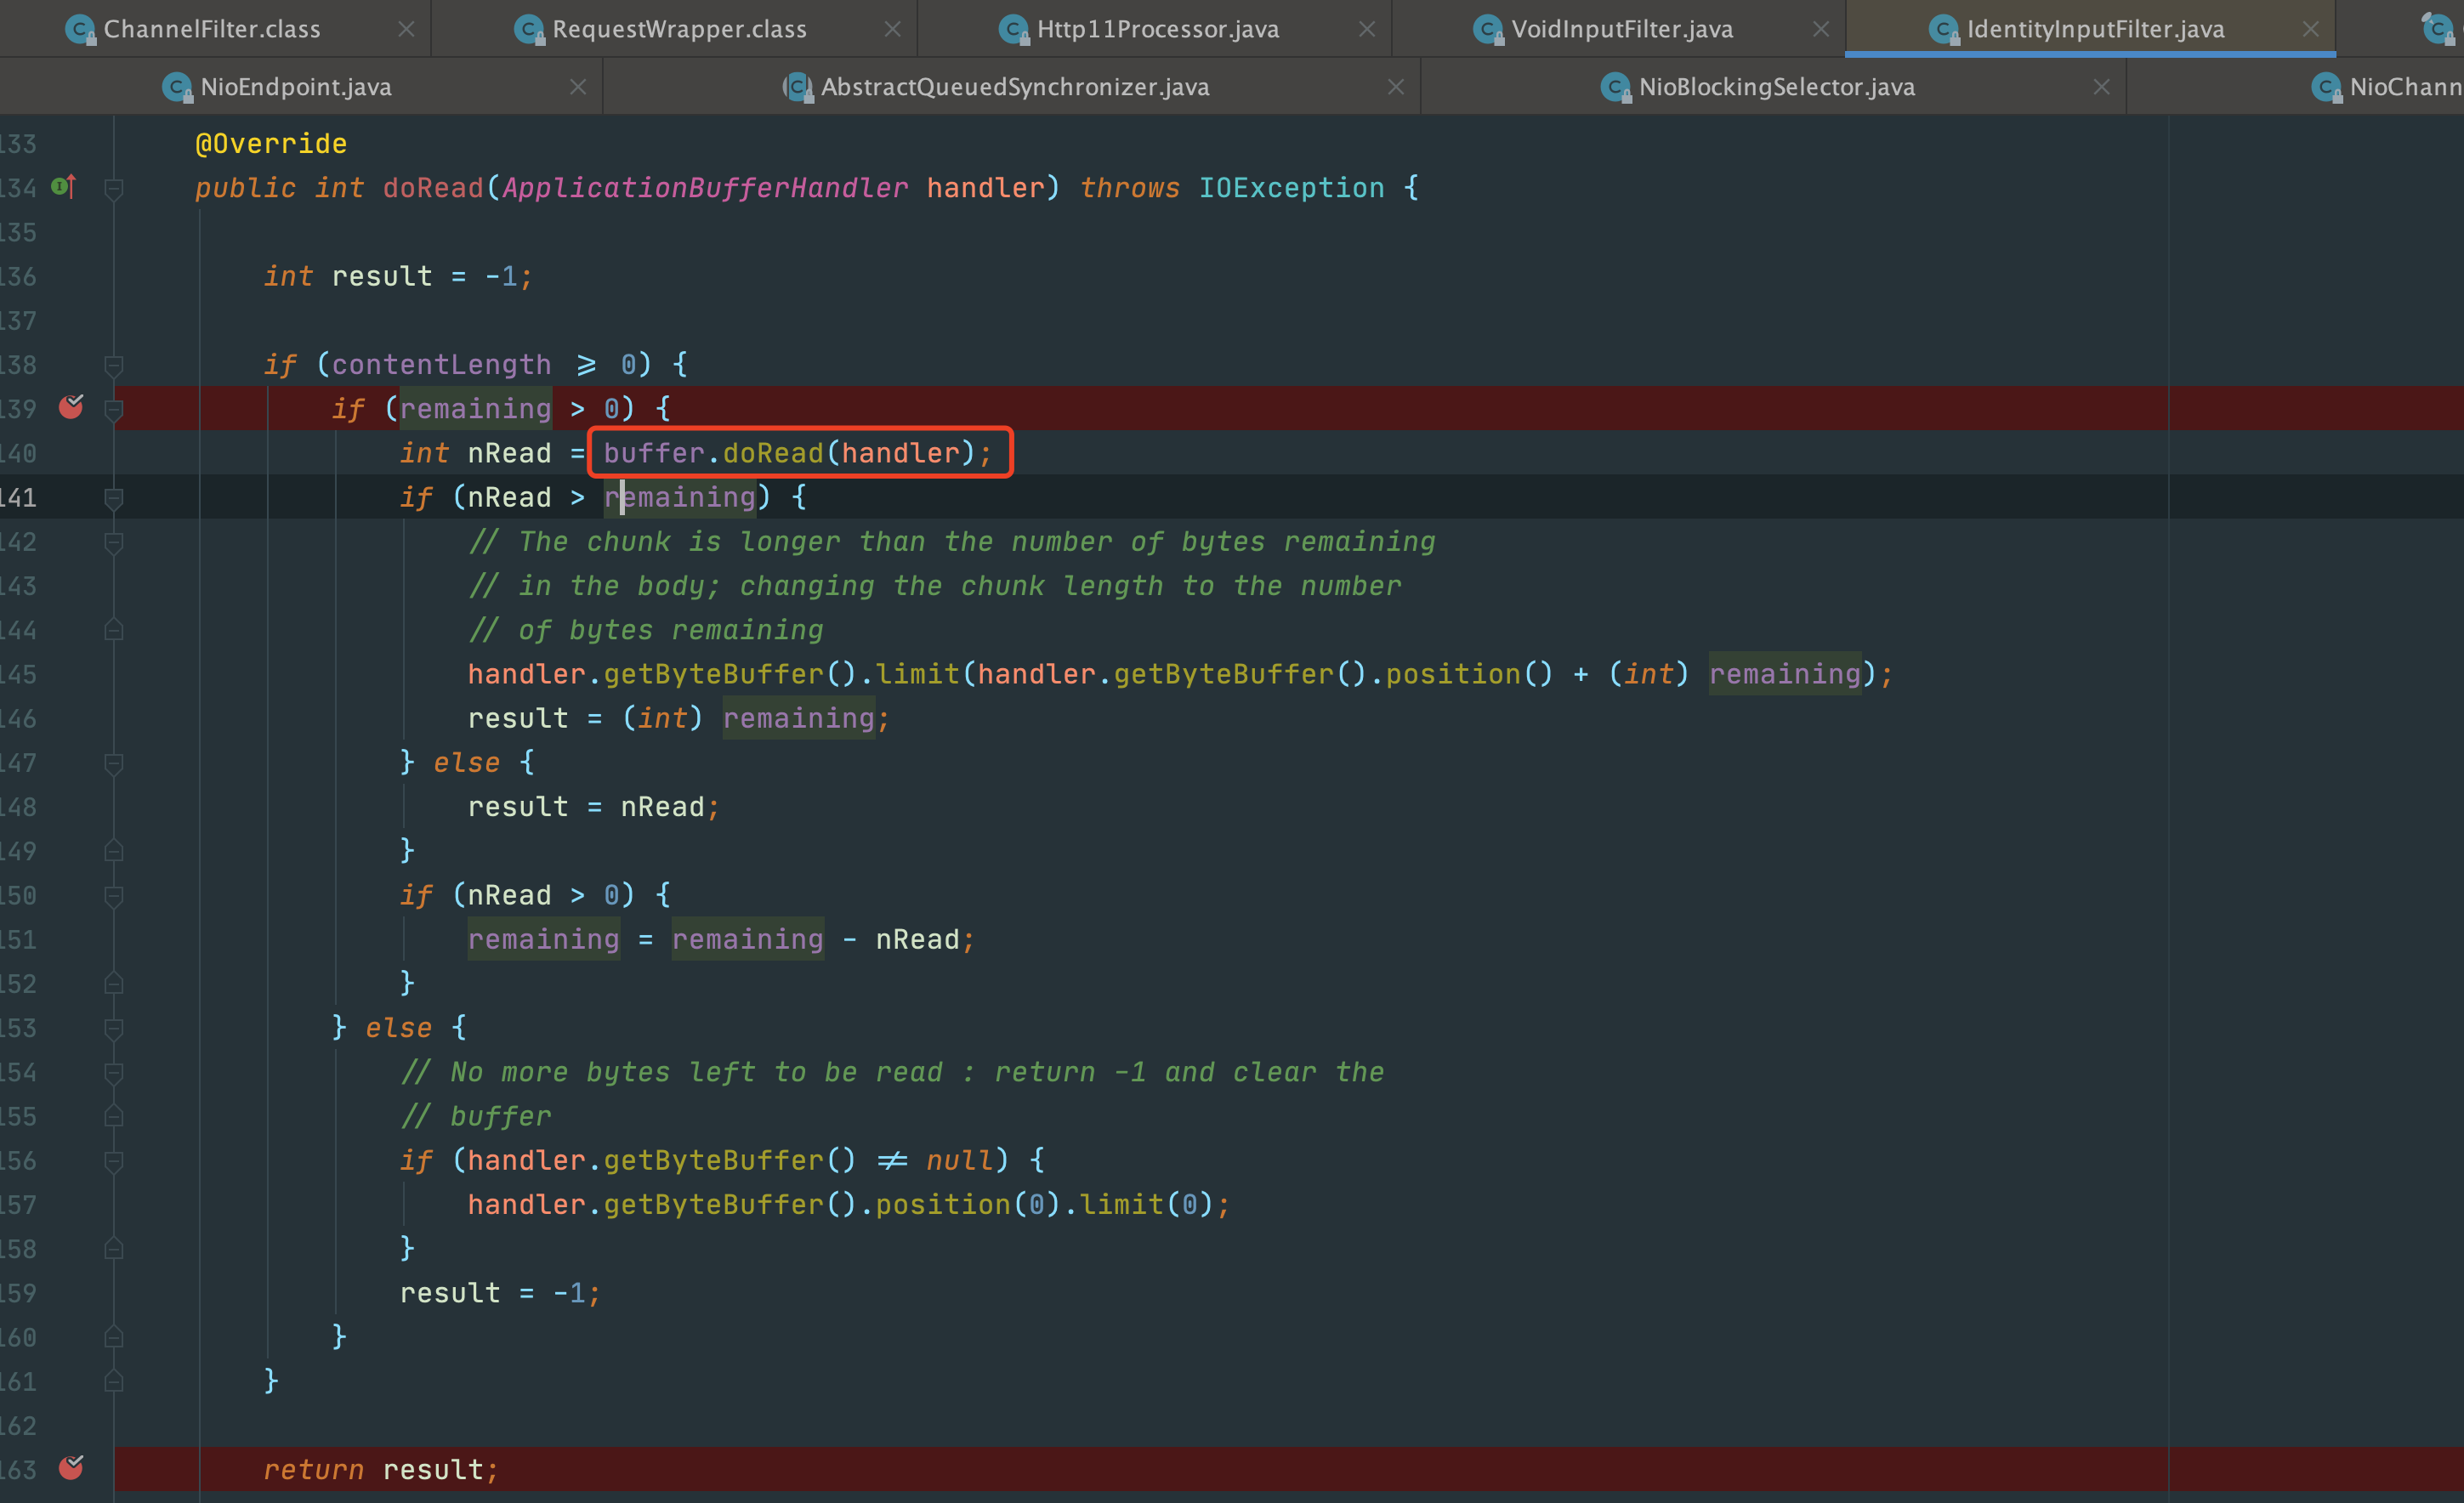Toggle the breakpoint on line 163
Image resolution: width=2464 pixels, height=1503 pixels.
click(x=71, y=1467)
